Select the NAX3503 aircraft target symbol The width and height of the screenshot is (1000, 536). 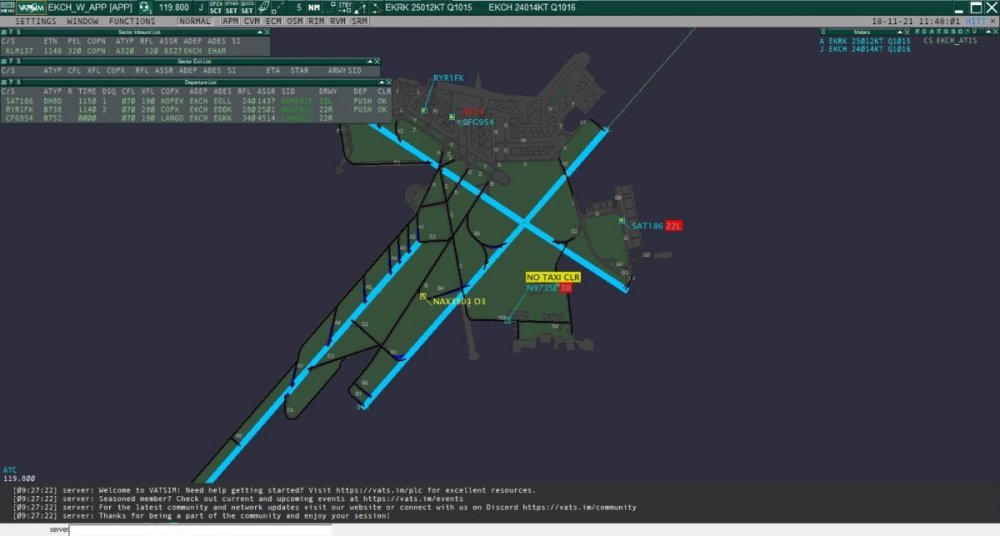[423, 296]
